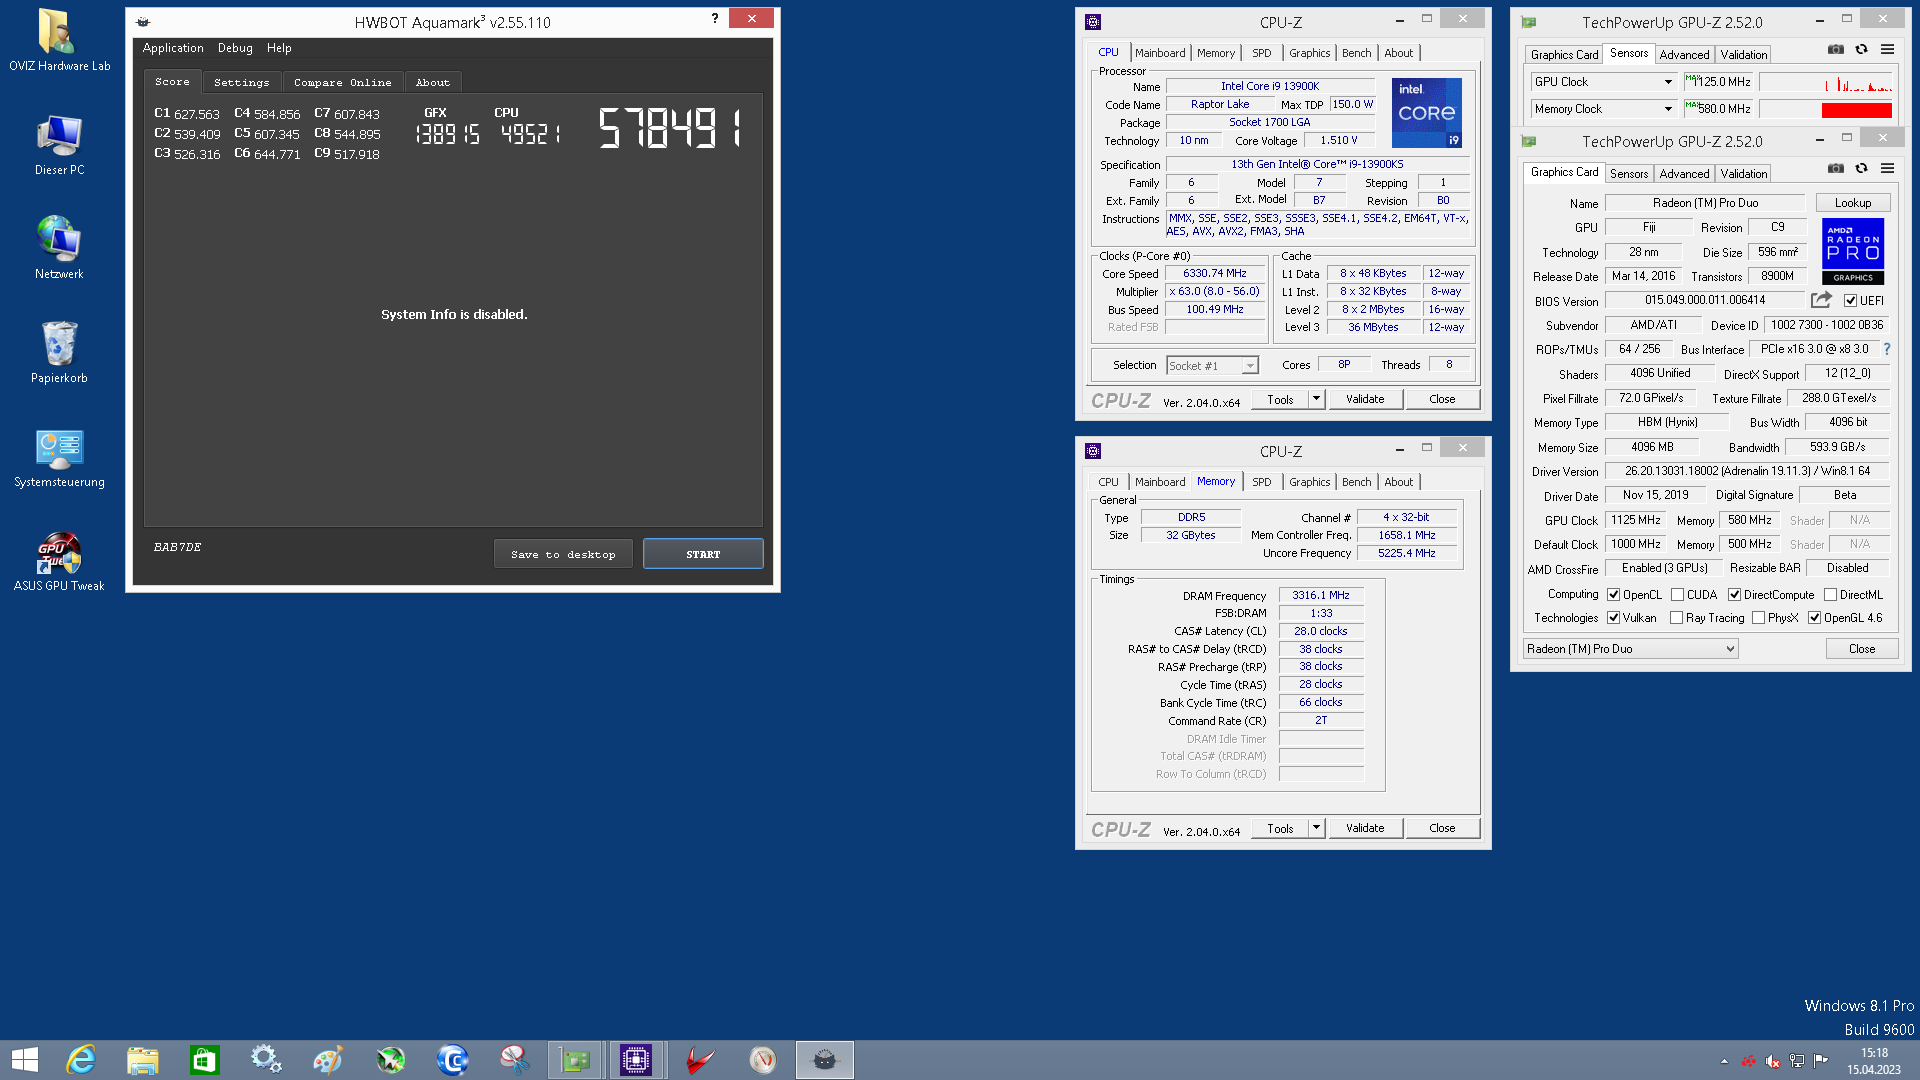Screen dimensions: 1920x1080
Task: Open Tools dropdown arrow in CPU-Z Memory window
Action: 1316,828
